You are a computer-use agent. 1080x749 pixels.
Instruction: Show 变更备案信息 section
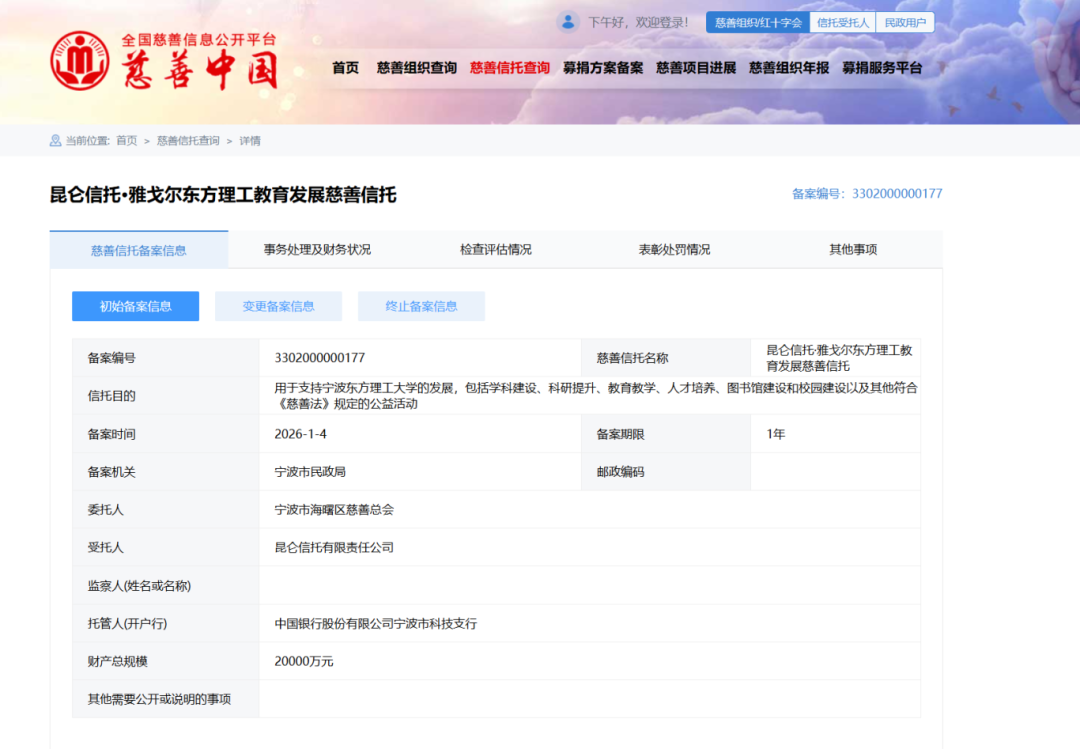coord(278,307)
